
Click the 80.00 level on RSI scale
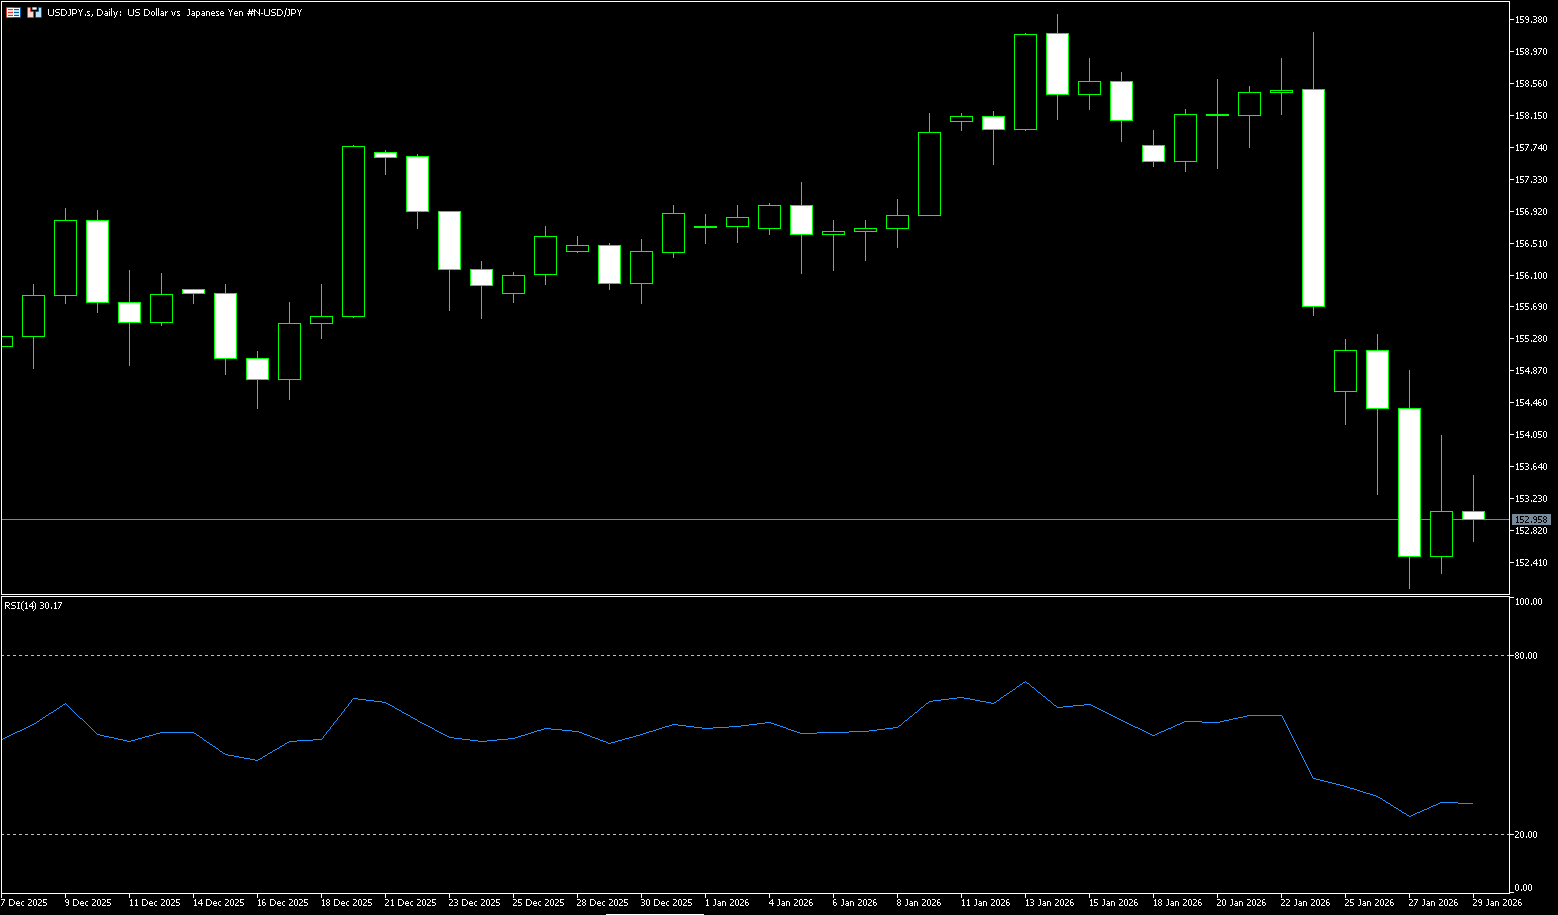pyautogui.click(x=1526, y=656)
